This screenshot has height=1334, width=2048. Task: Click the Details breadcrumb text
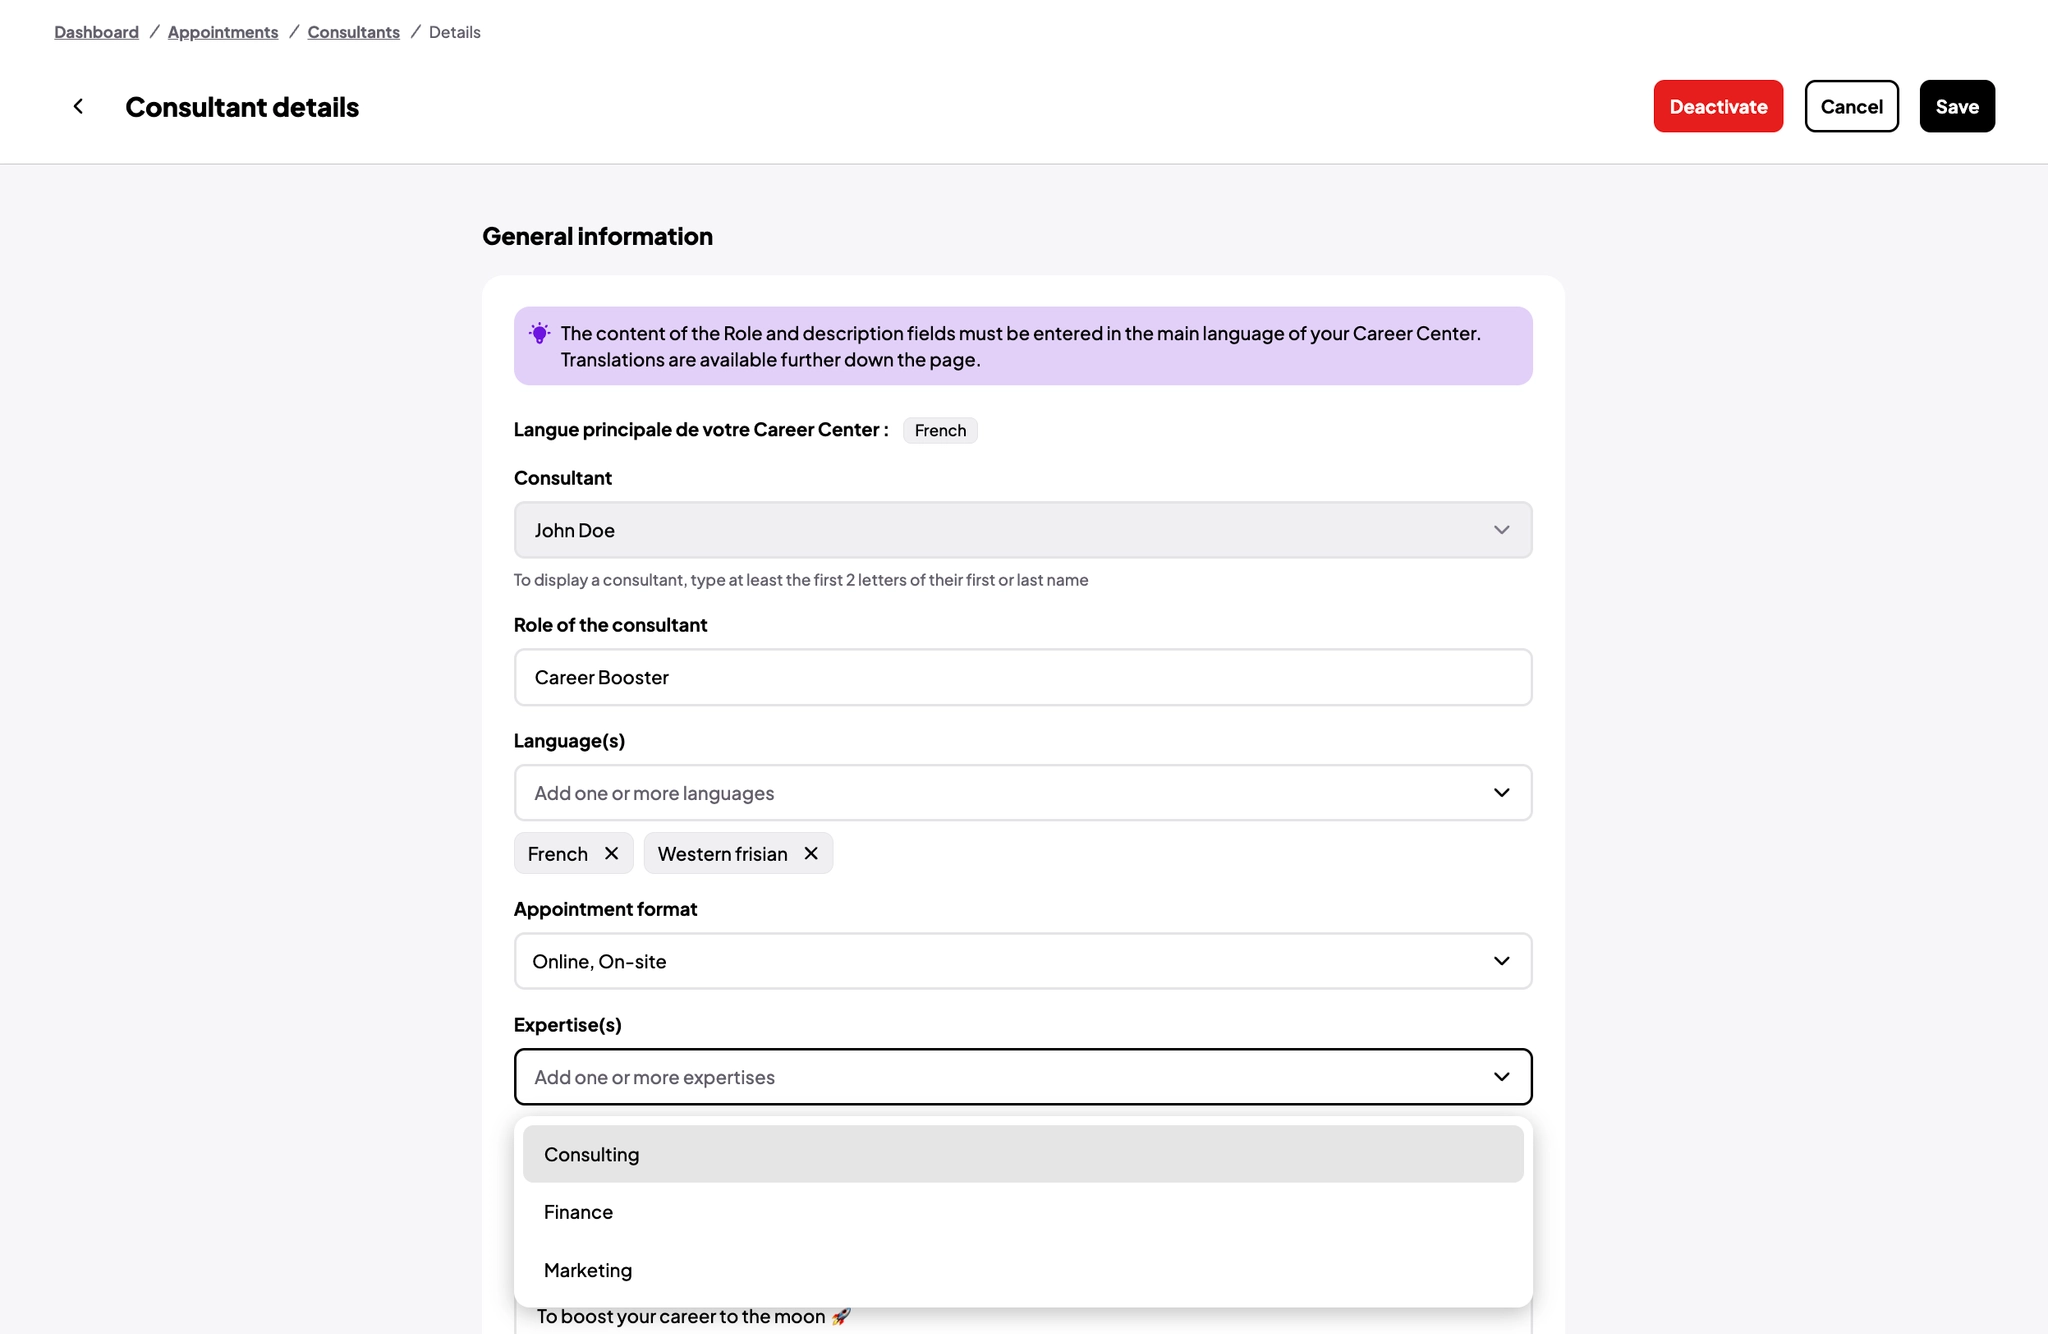[455, 32]
